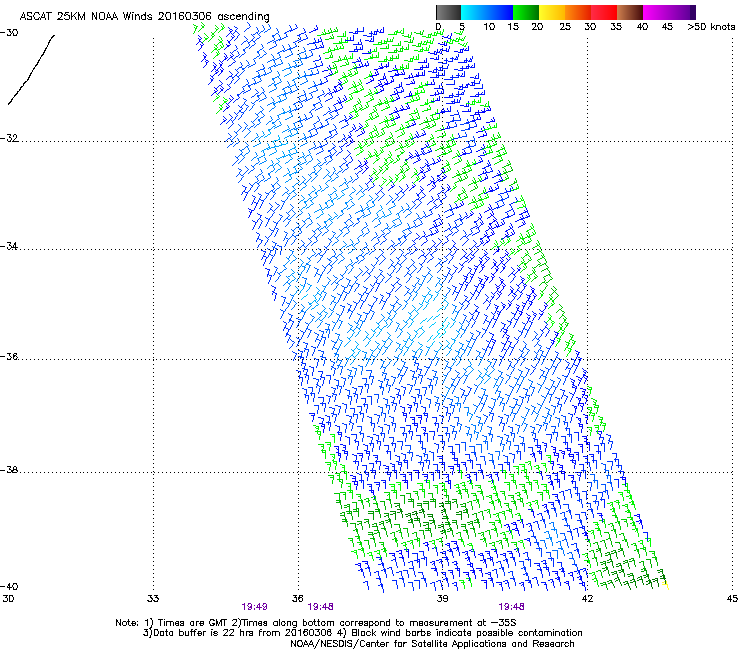Click the legend tick label 40

point(642,27)
